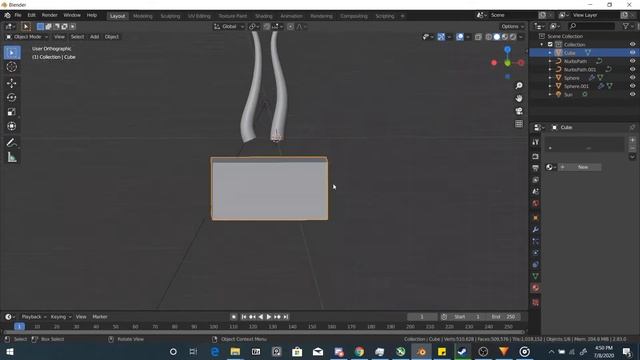Click the current frame marker
The image size is (640, 360).
pyautogui.click(x=19, y=327)
